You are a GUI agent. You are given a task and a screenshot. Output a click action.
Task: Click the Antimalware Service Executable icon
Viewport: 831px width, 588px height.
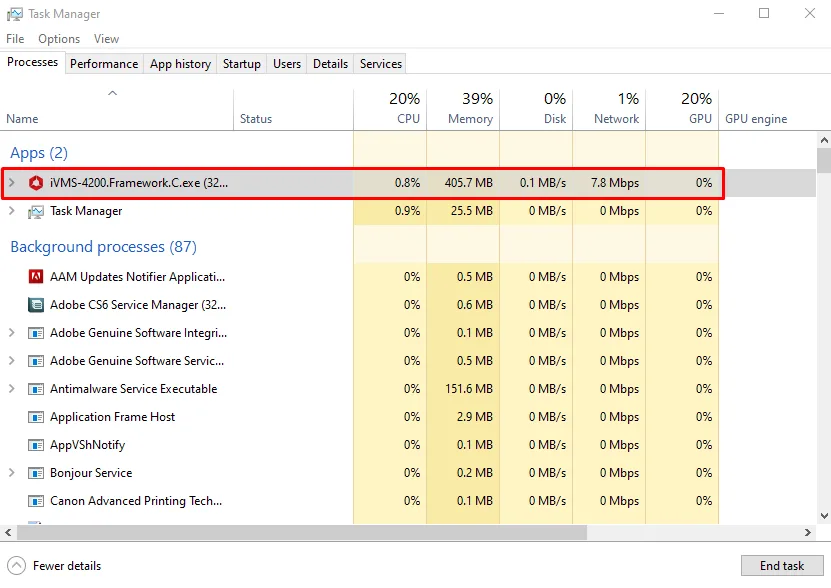point(36,389)
